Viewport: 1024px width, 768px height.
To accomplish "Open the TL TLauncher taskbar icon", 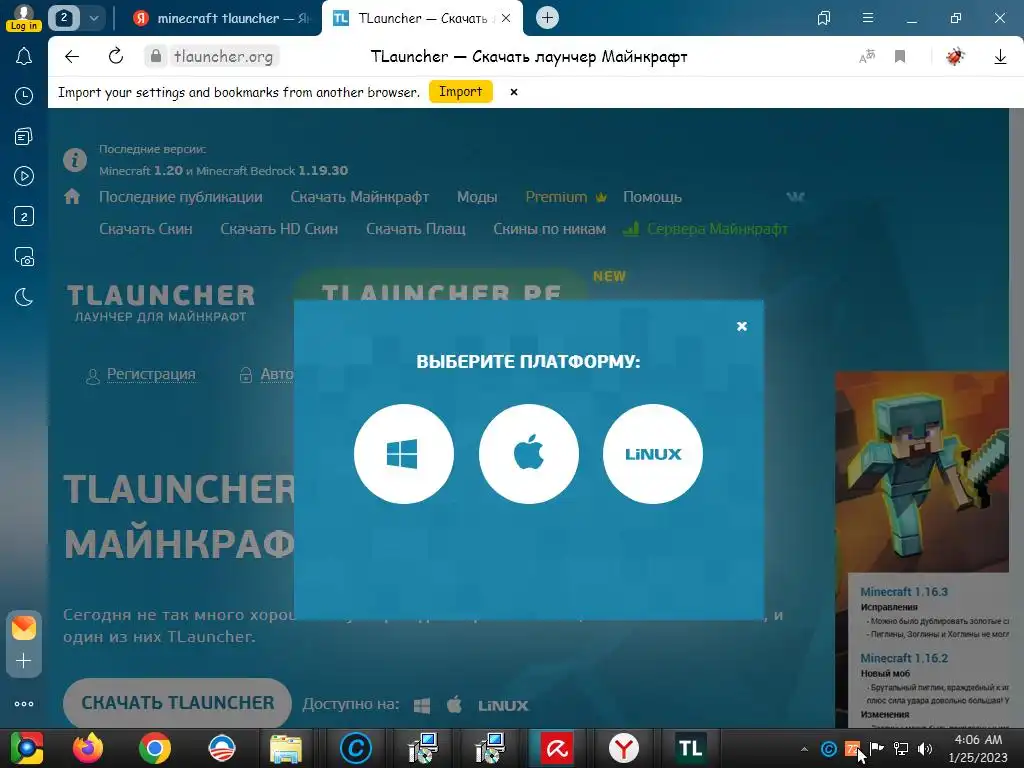I will point(690,748).
